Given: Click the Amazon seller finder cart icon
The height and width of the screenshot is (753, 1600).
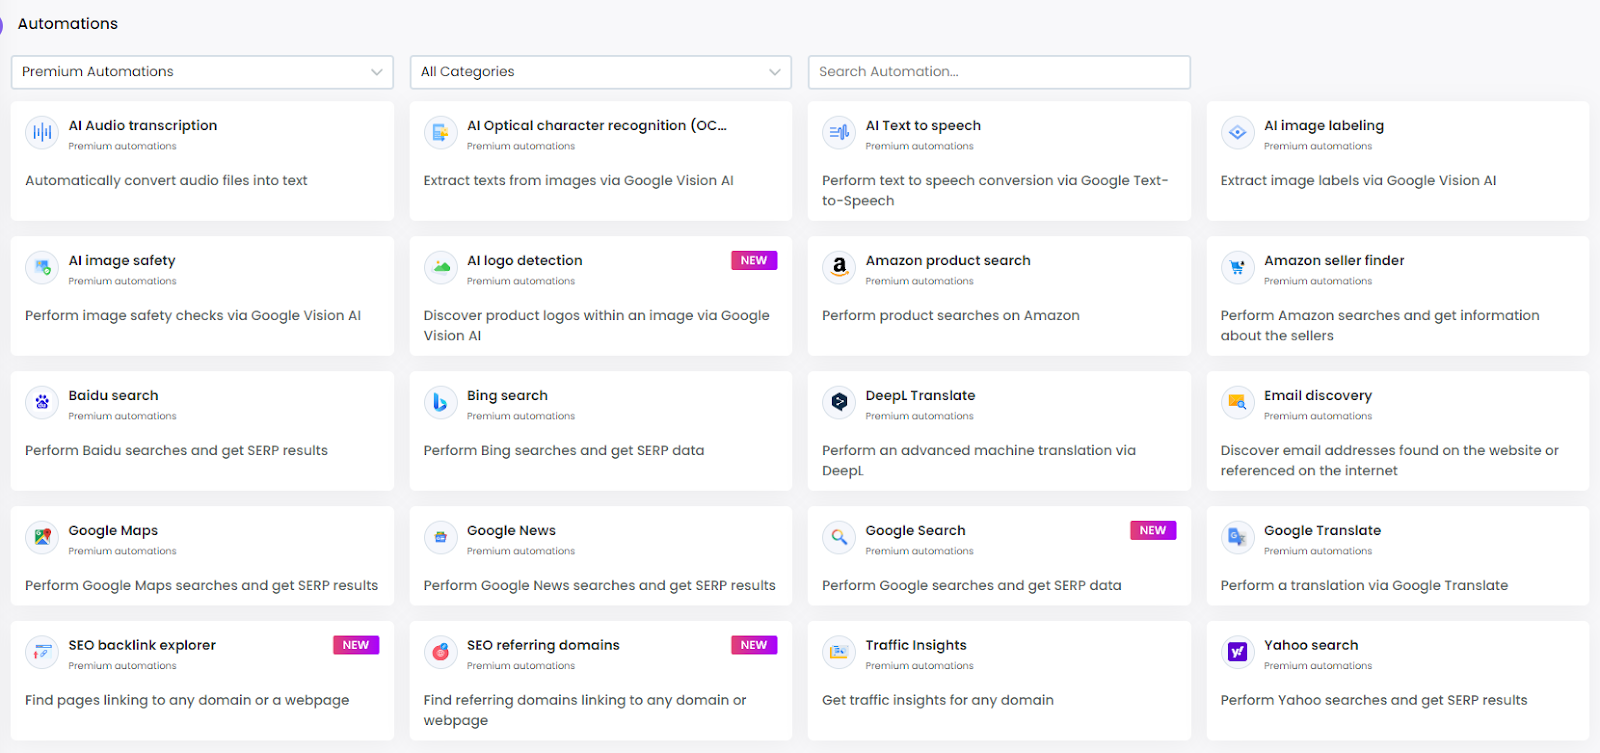Looking at the screenshot, I should tap(1237, 267).
